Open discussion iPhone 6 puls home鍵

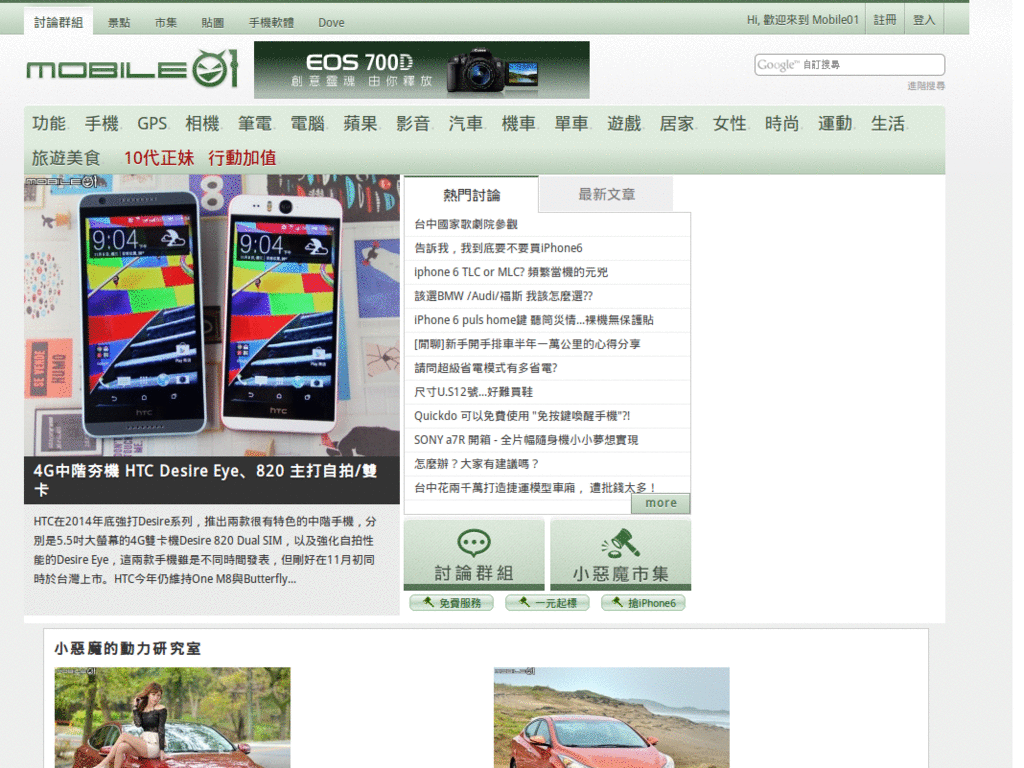tap(534, 320)
